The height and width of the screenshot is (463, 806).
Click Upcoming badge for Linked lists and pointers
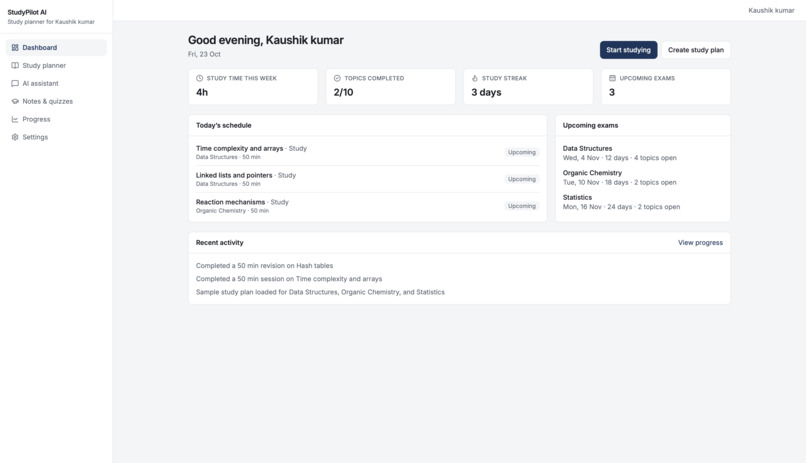[522, 179]
